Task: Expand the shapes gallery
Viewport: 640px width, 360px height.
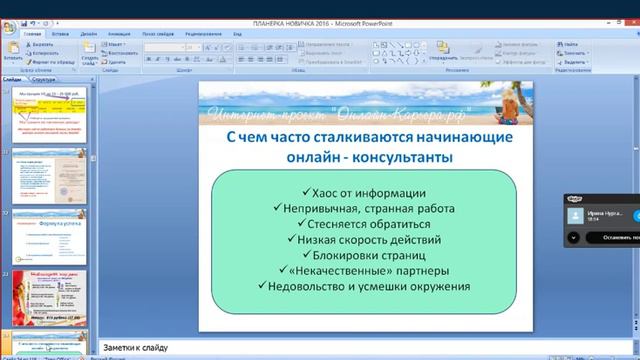Action: tap(424, 61)
